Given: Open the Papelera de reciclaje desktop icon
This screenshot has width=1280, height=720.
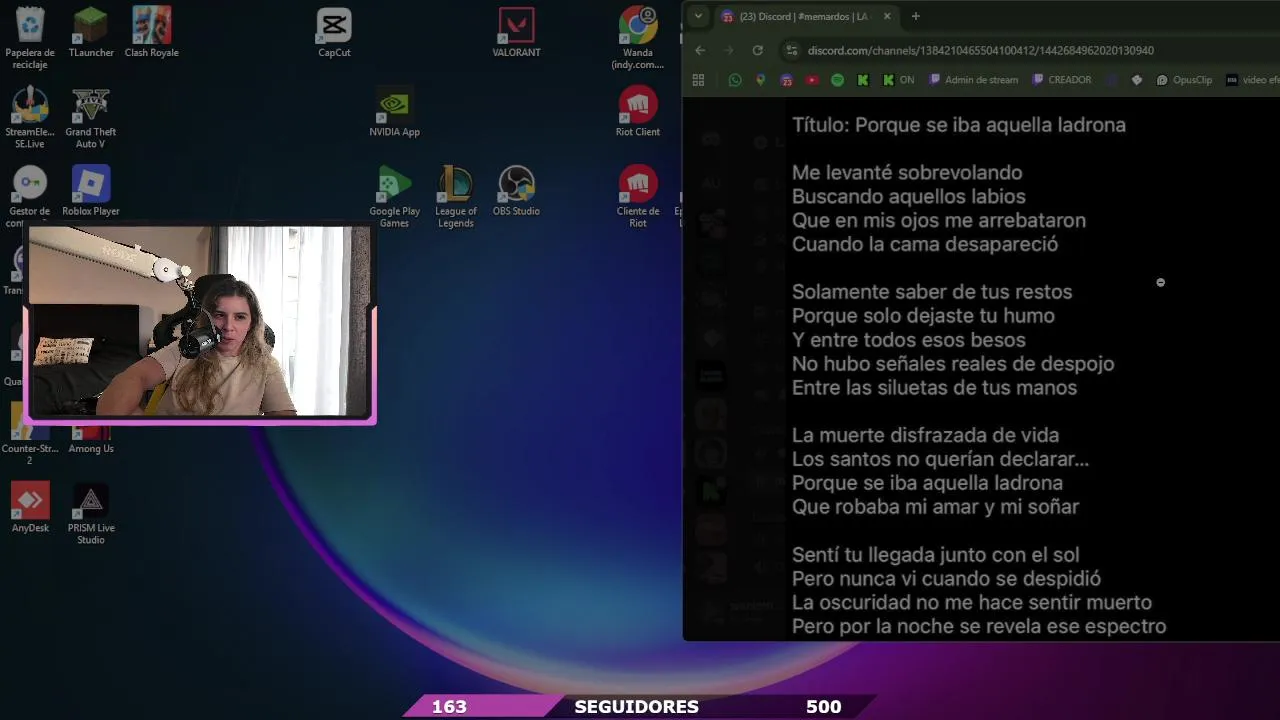Looking at the screenshot, I should click(30, 38).
